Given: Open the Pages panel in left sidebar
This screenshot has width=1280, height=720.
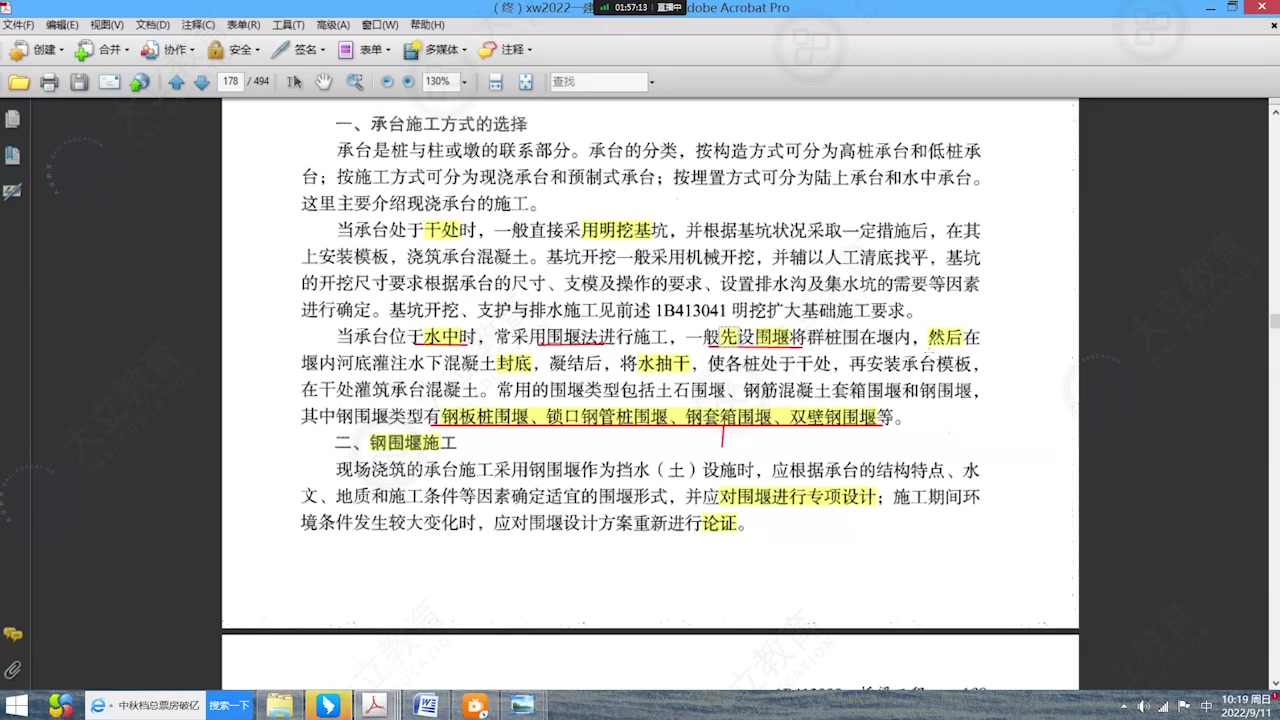Looking at the screenshot, I should [x=13, y=119].
